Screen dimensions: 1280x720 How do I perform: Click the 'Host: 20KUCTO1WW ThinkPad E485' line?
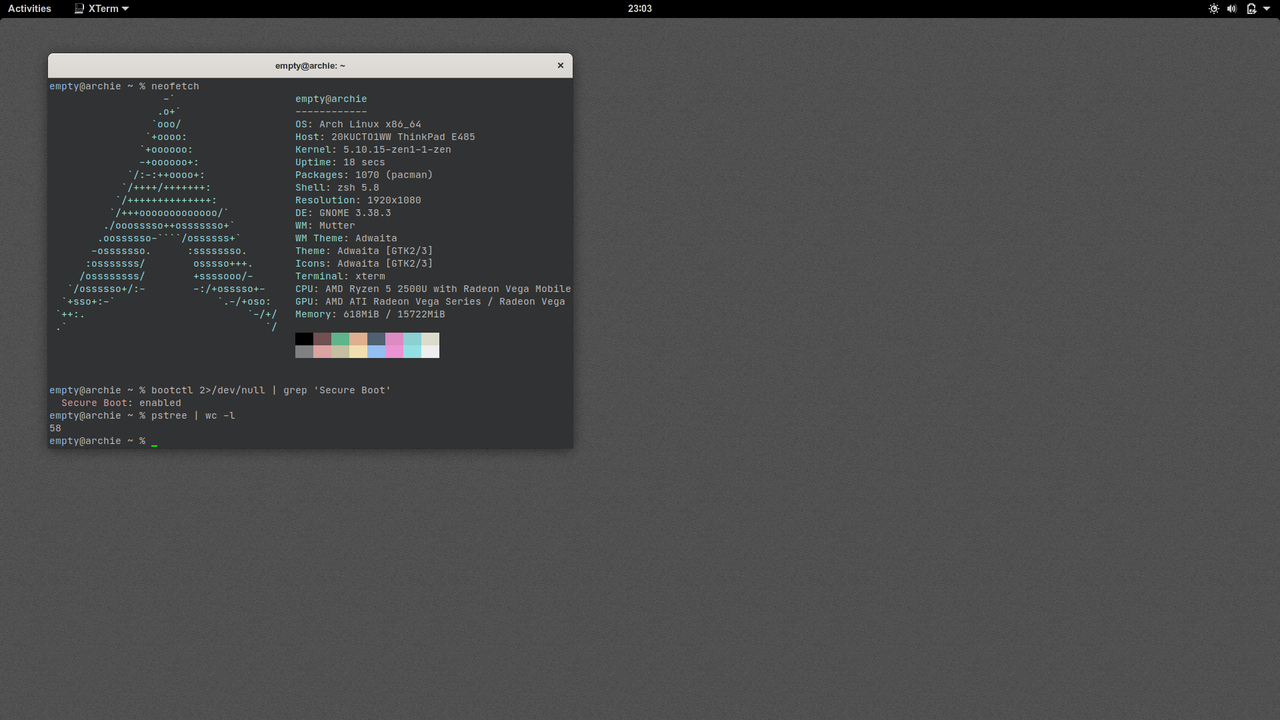click(385, 137)
